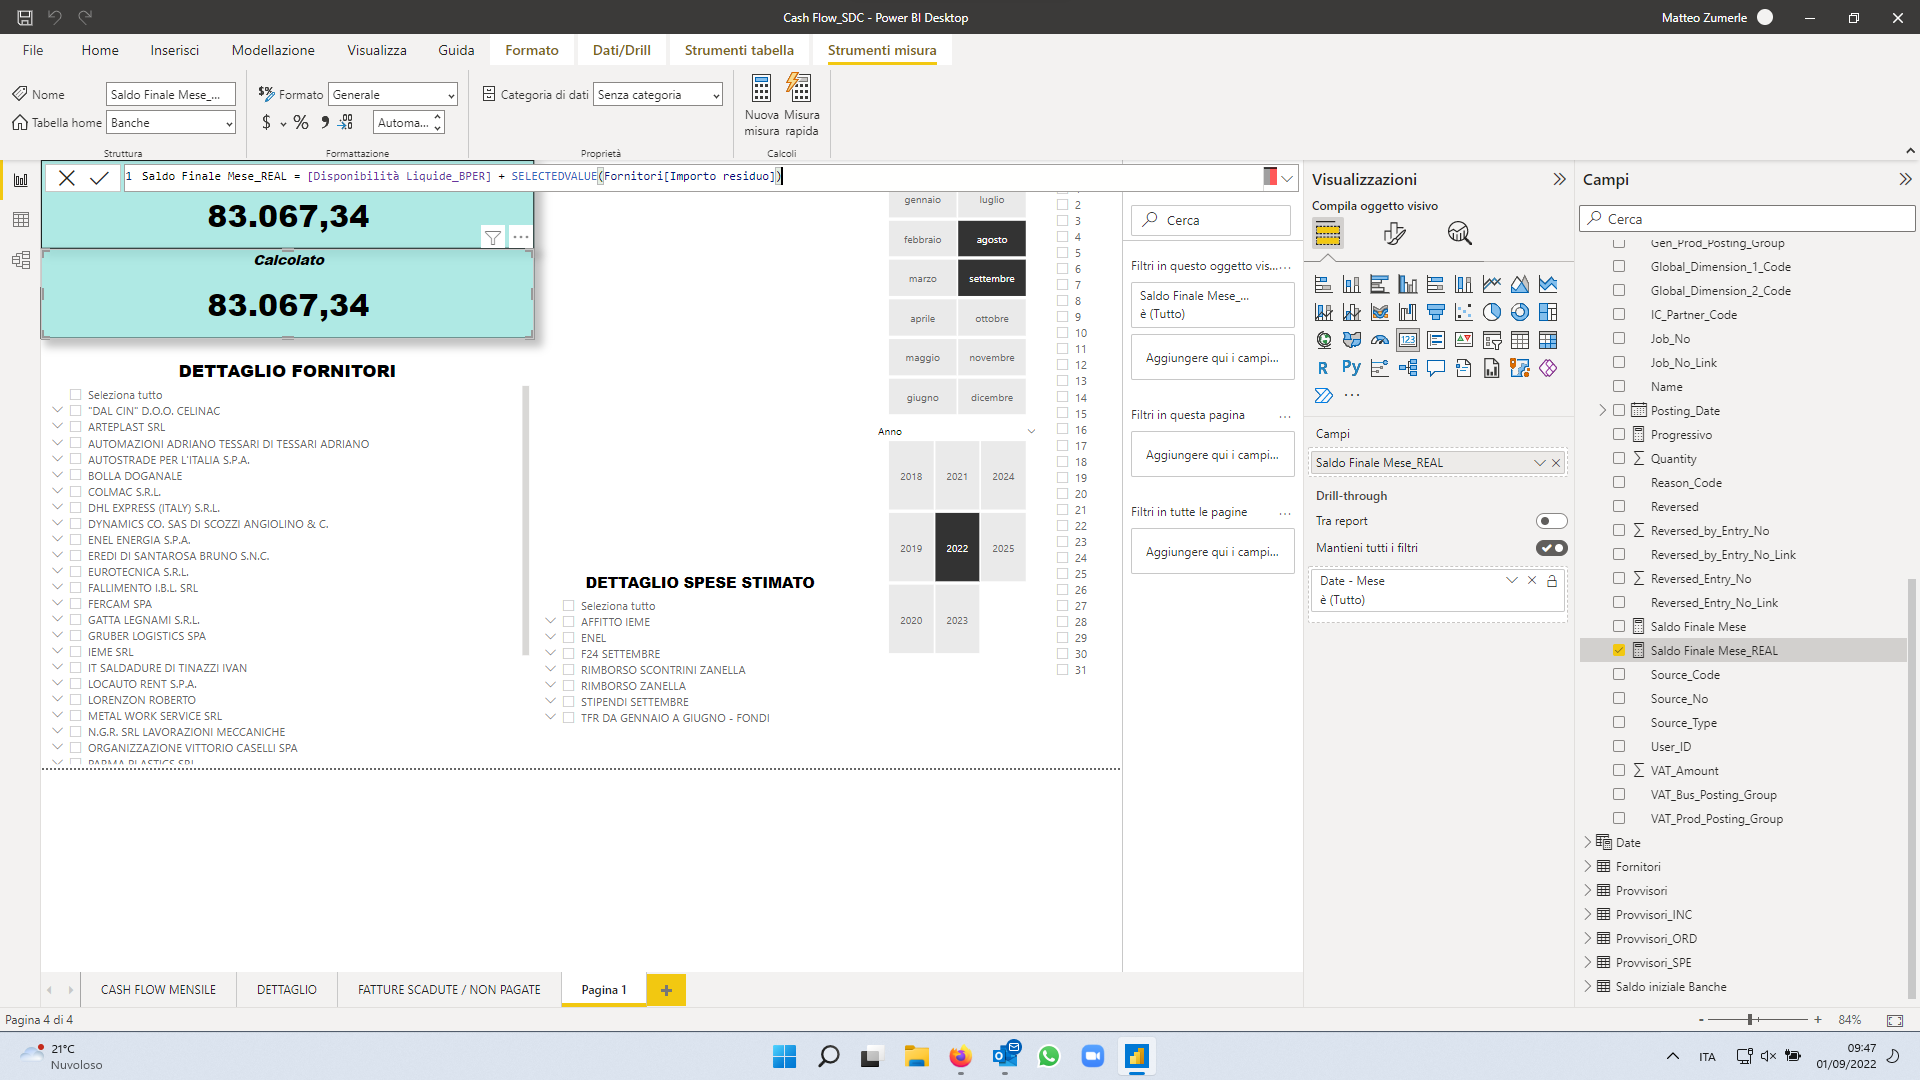Screen dimensions: 1920x1080
Task: Open Model view in left sidebar
Action: point(20,260)
